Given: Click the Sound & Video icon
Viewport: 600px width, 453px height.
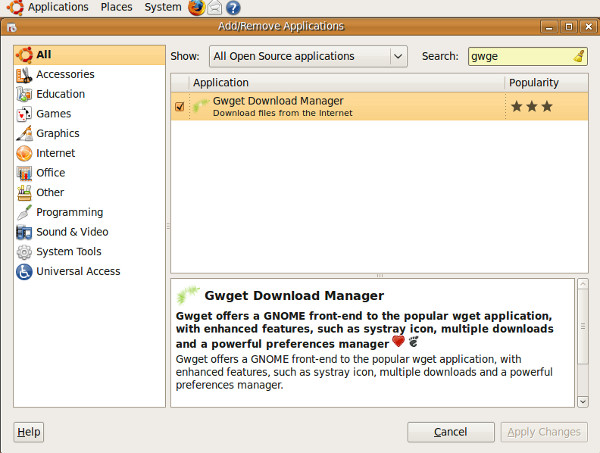Looking at the screenshot, I should point(24,232).
